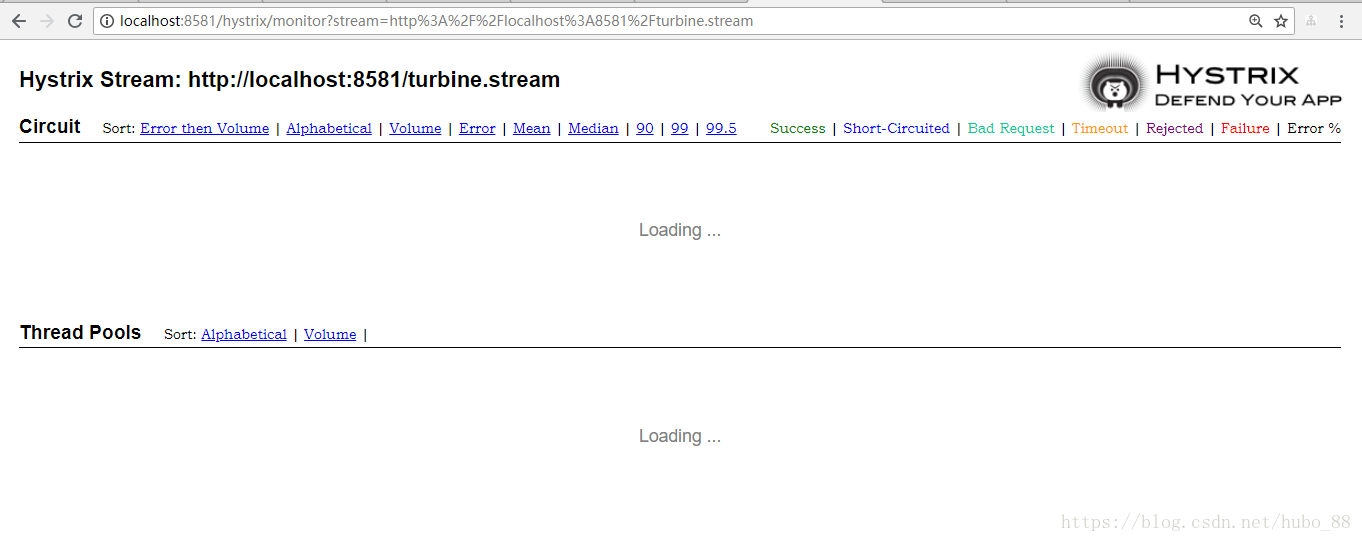Sort circuits Alphabetical
The height and width of the screenshot is (542, 1362).
point(329,128)
